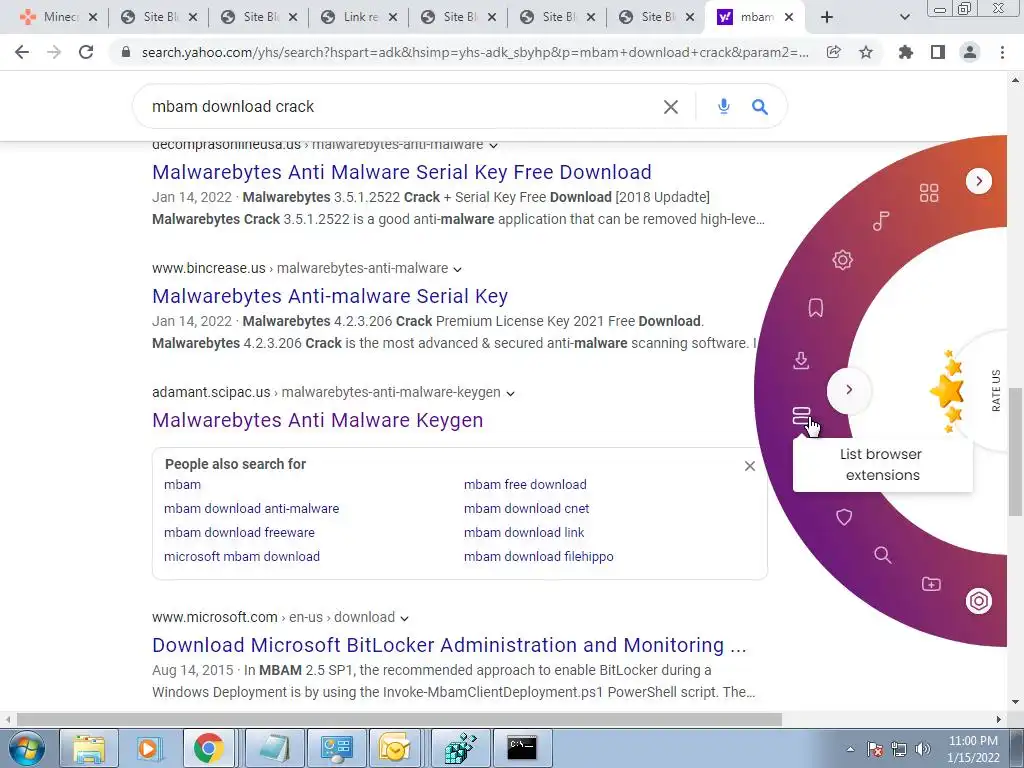Image resolution: width=1024 pixels, height=768 pixels.
Task: Open the Chrome profile avatar
Action: click(x=970, y=52)
